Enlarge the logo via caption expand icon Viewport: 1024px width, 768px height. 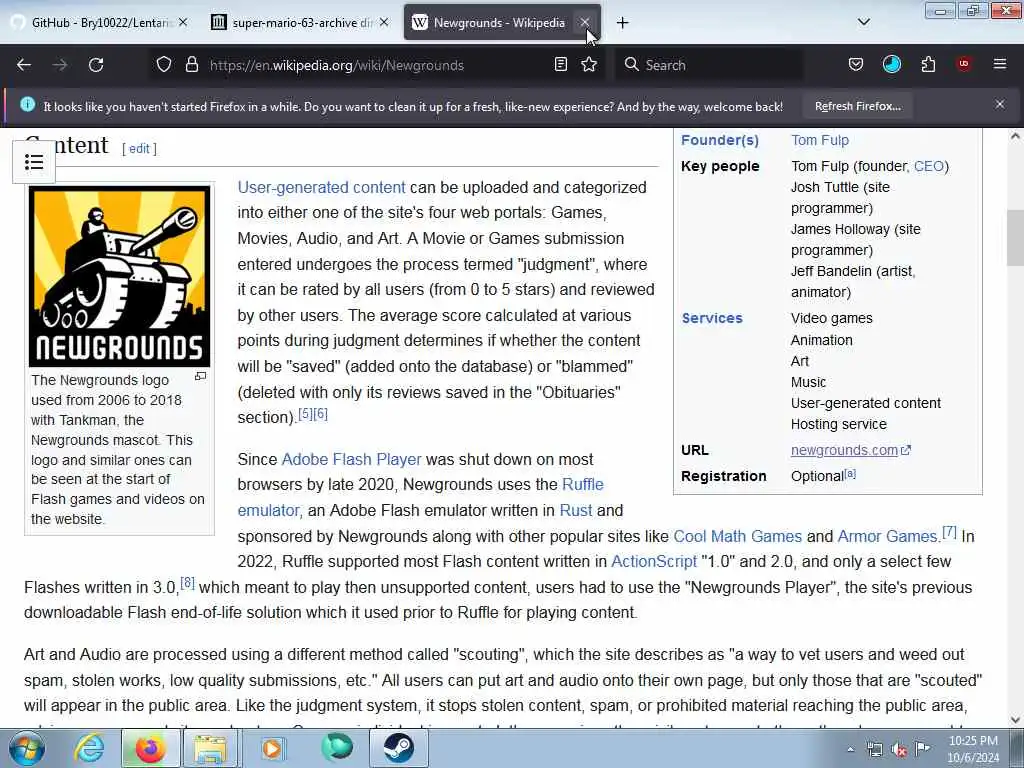(200, 376)
